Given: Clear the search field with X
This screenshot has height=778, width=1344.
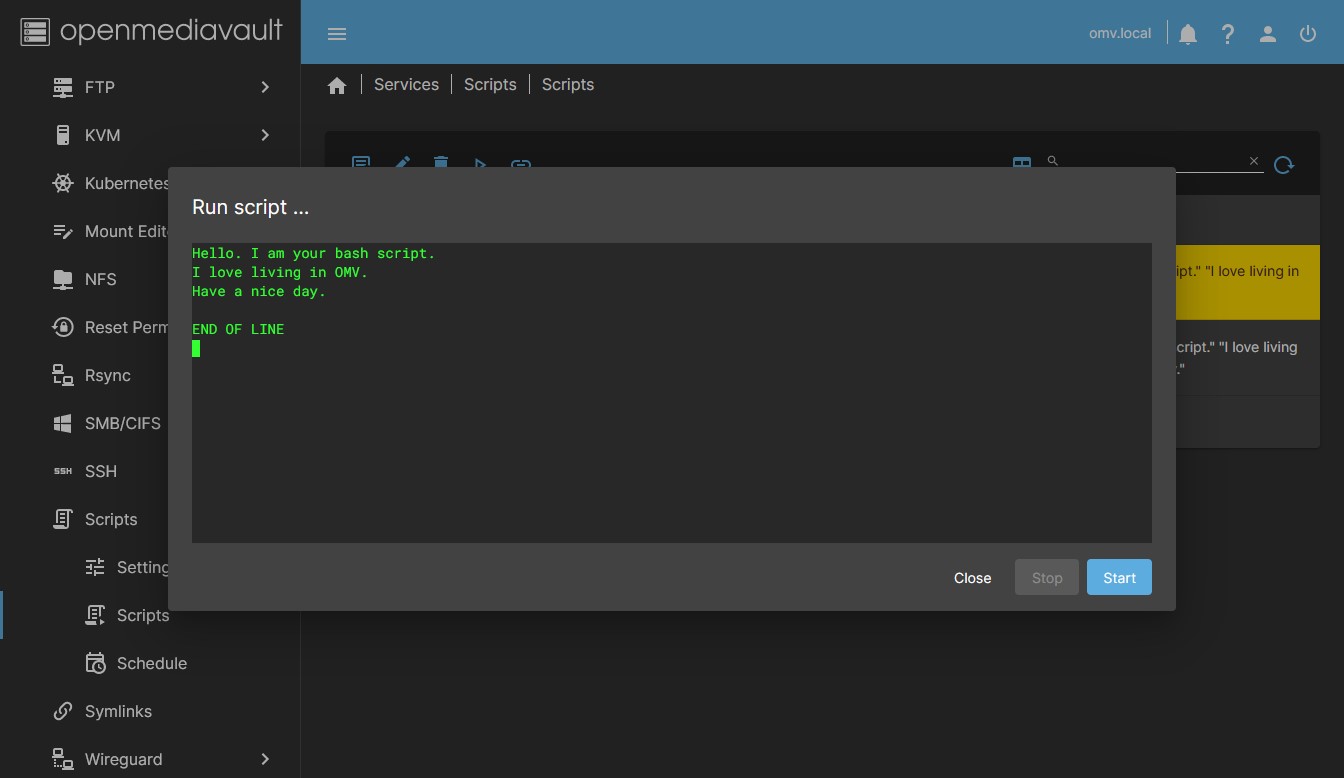Looking at the screenshot, I should (x=1254, y=161).
